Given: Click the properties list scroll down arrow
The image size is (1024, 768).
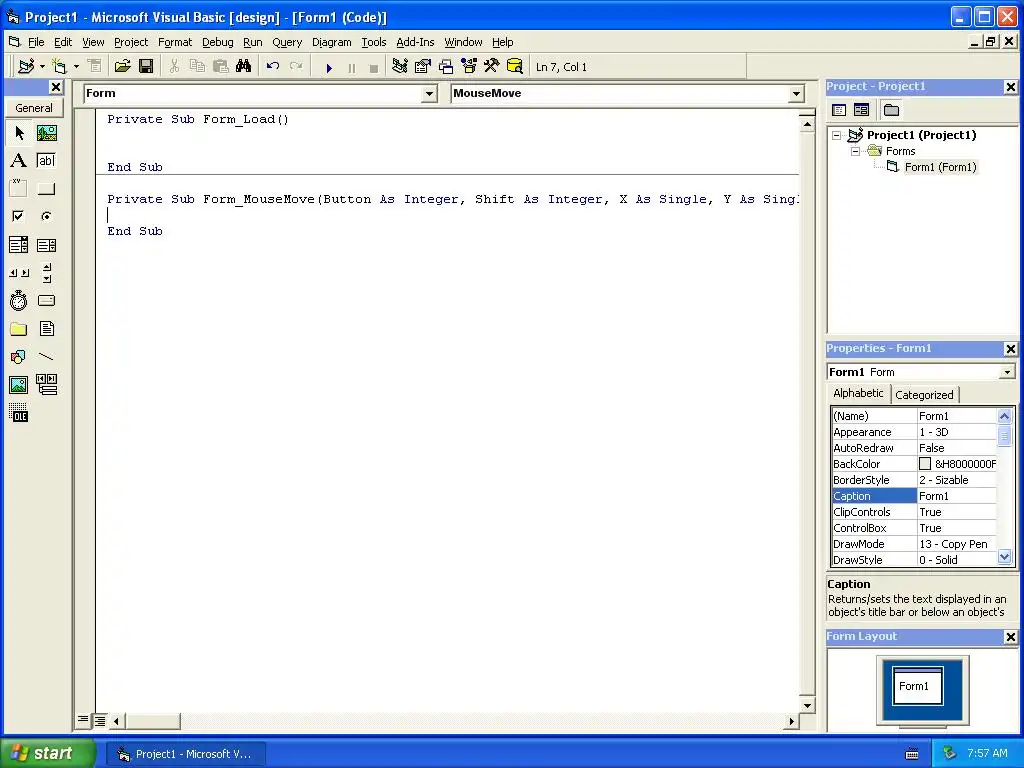Looking at the screenshot, I should pyautogui.click(x=1004, y=558).
